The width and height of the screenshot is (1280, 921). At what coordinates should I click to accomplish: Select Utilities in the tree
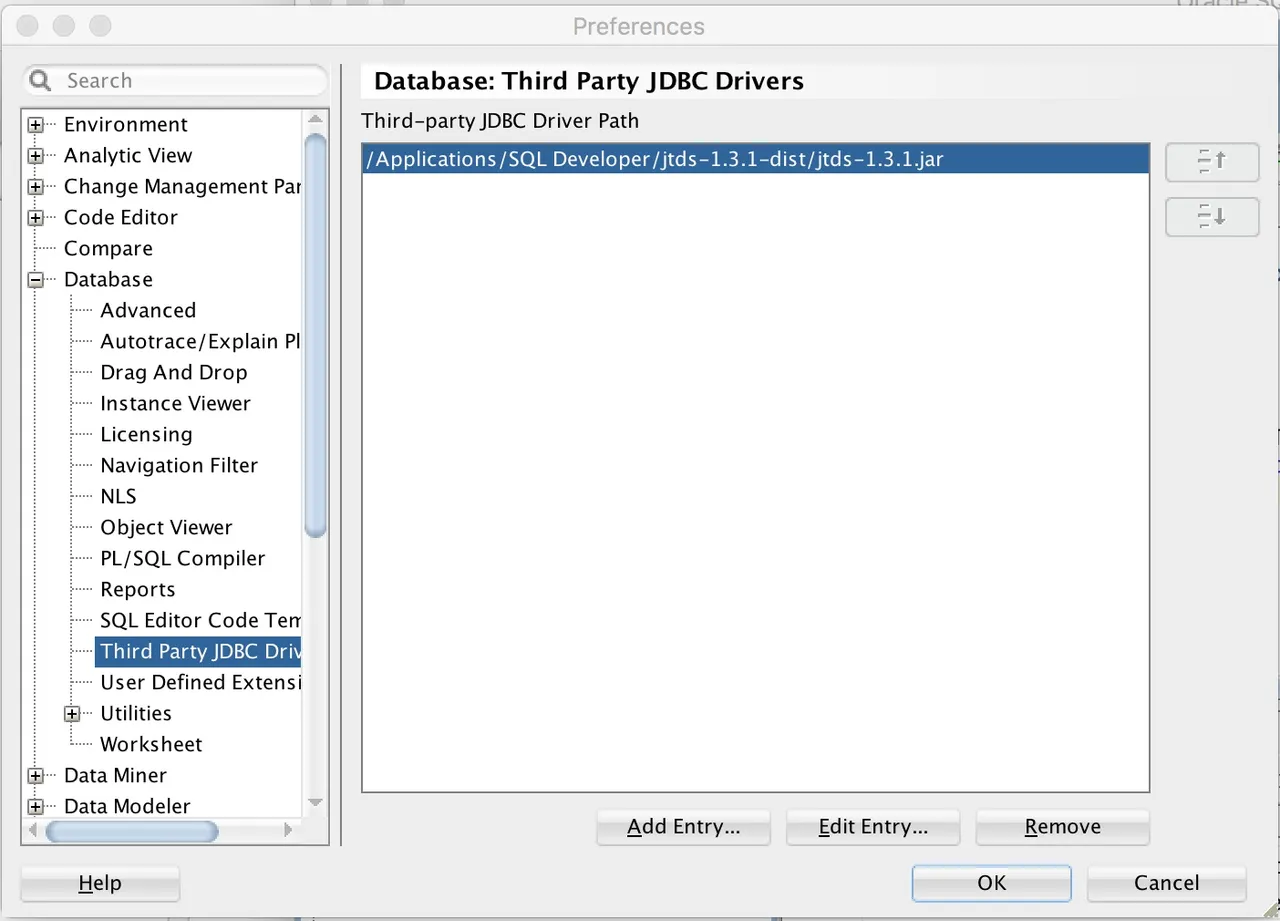pos(136,714)
